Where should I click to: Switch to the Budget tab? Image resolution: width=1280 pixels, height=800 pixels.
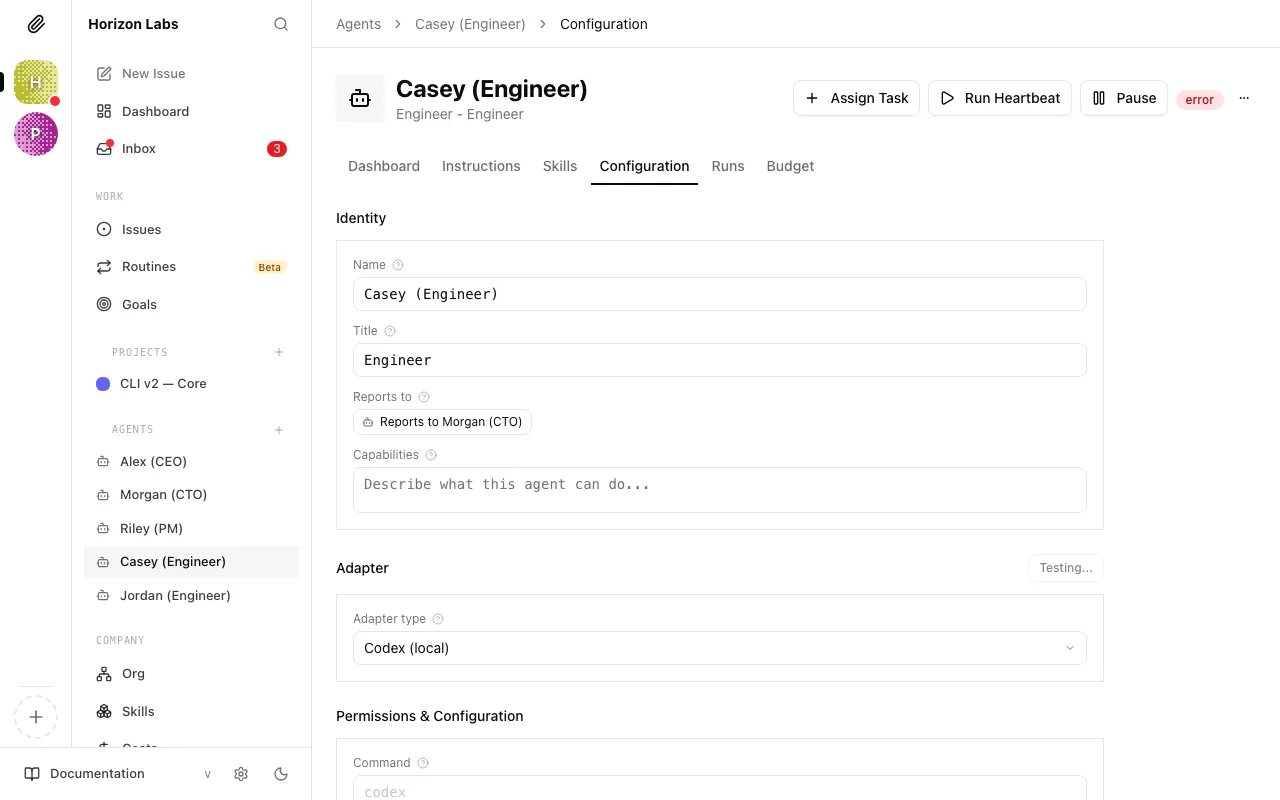tap(790, 166)
